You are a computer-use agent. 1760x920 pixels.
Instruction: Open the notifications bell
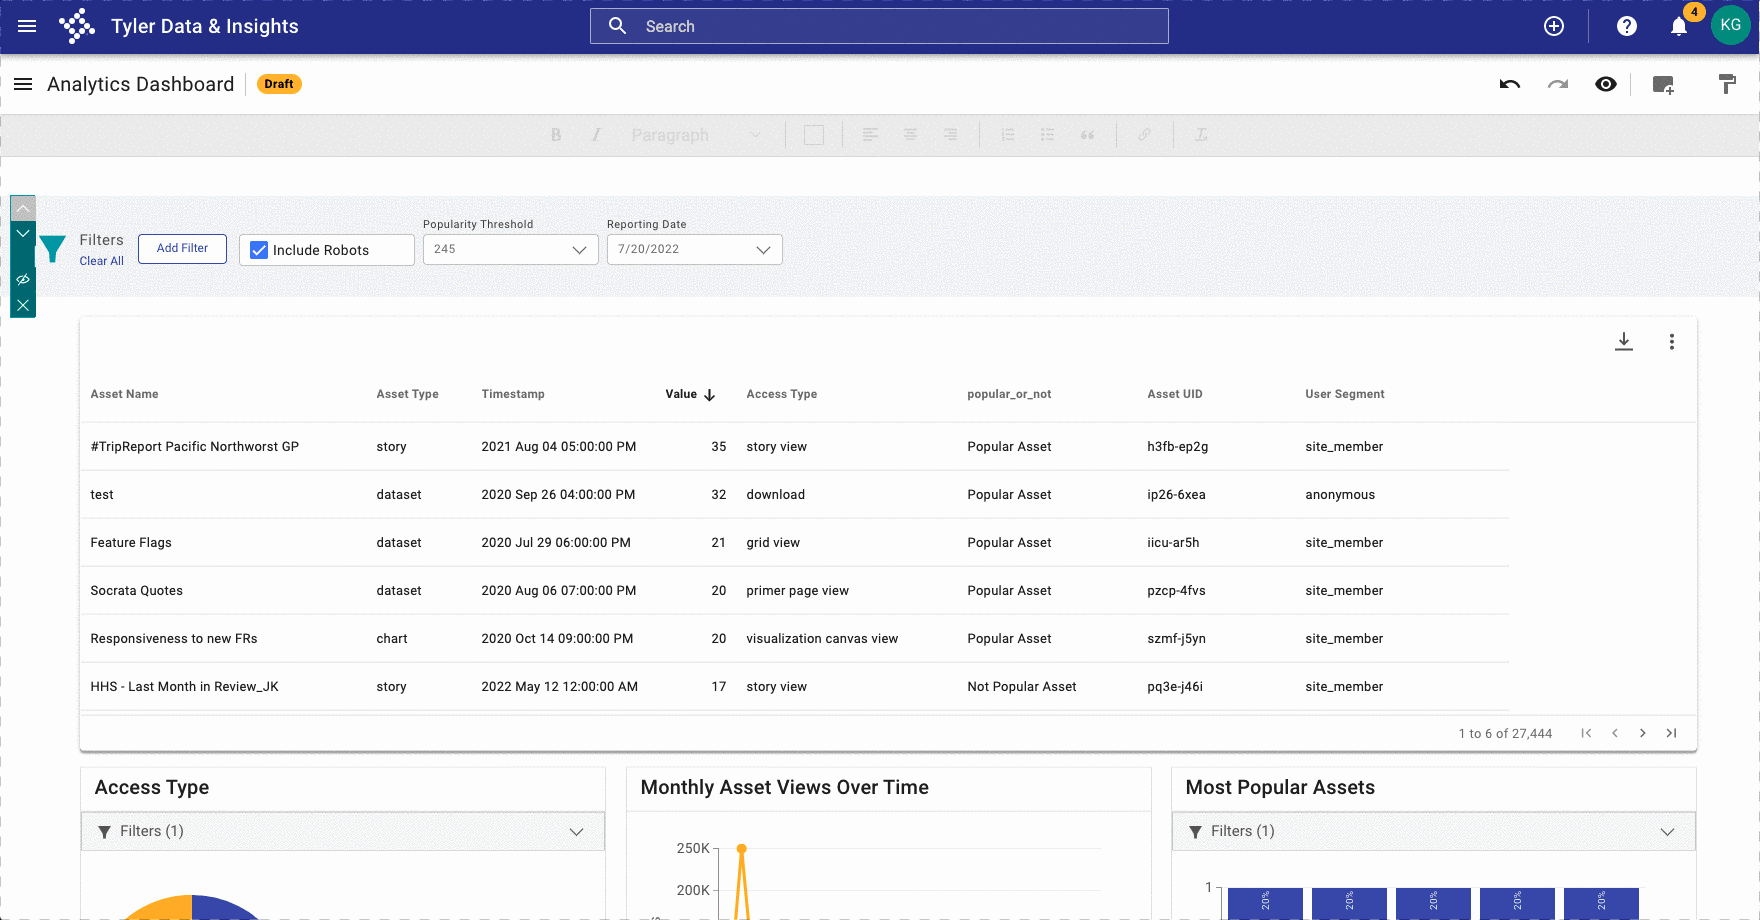coord(1679,27)
